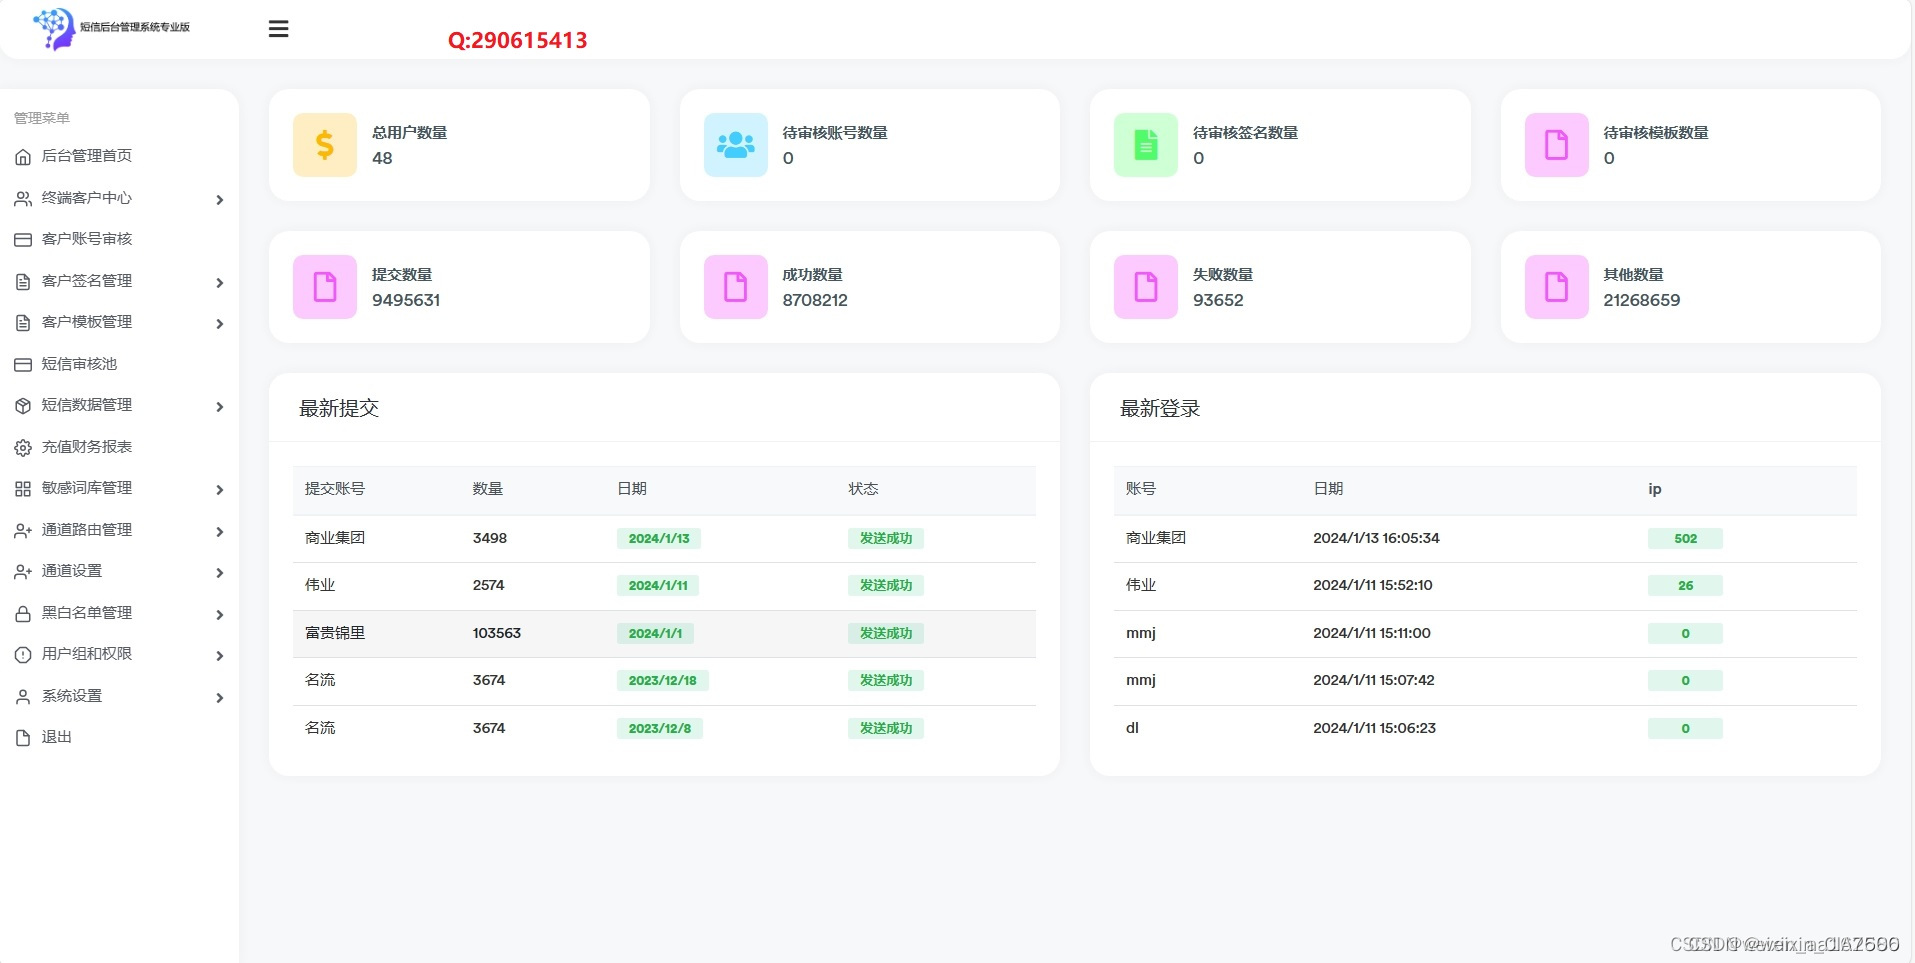Image resolution: width=1915 pixels, height=963 pixels.
Task: Click the file icon for 成功数量
Action: click(736, 287)
